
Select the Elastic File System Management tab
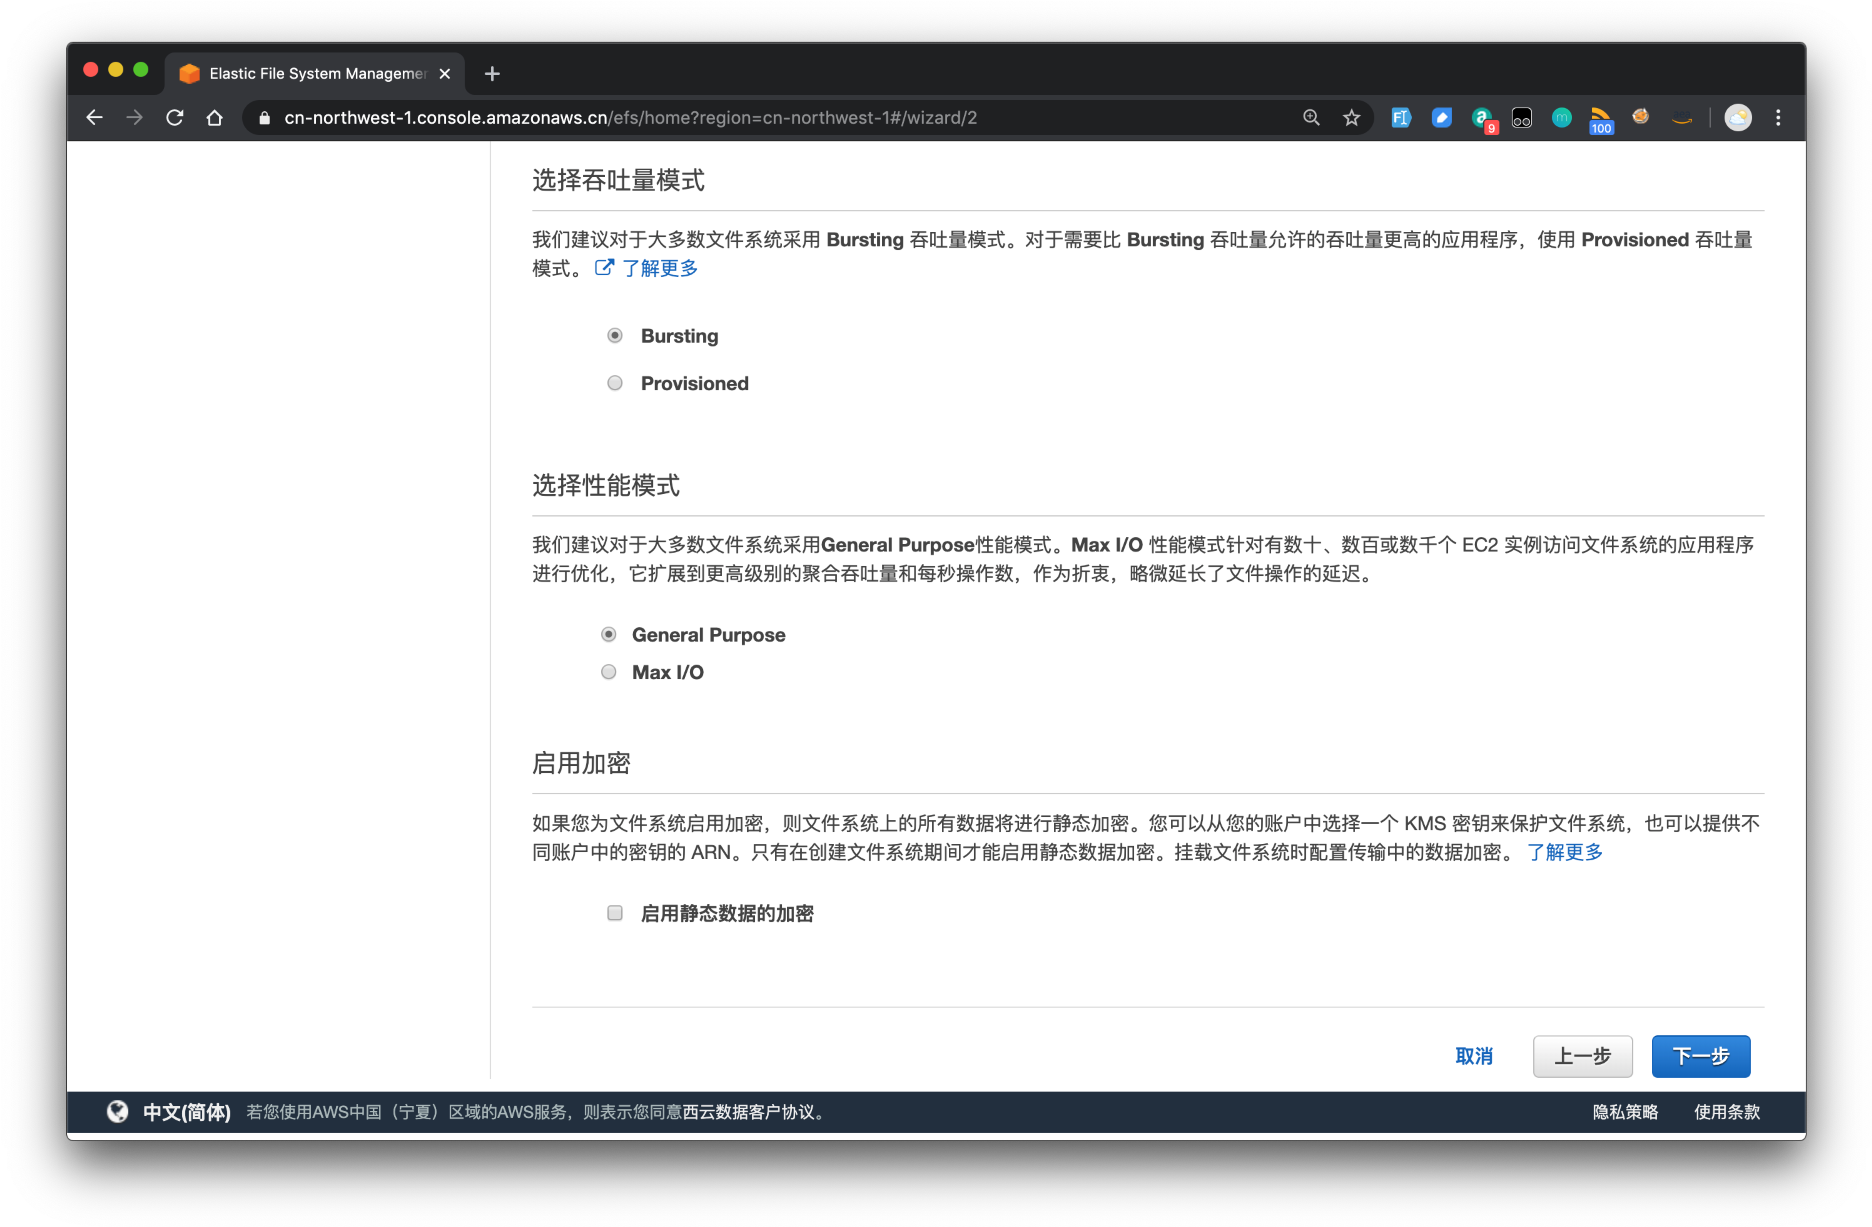(313, 74)
